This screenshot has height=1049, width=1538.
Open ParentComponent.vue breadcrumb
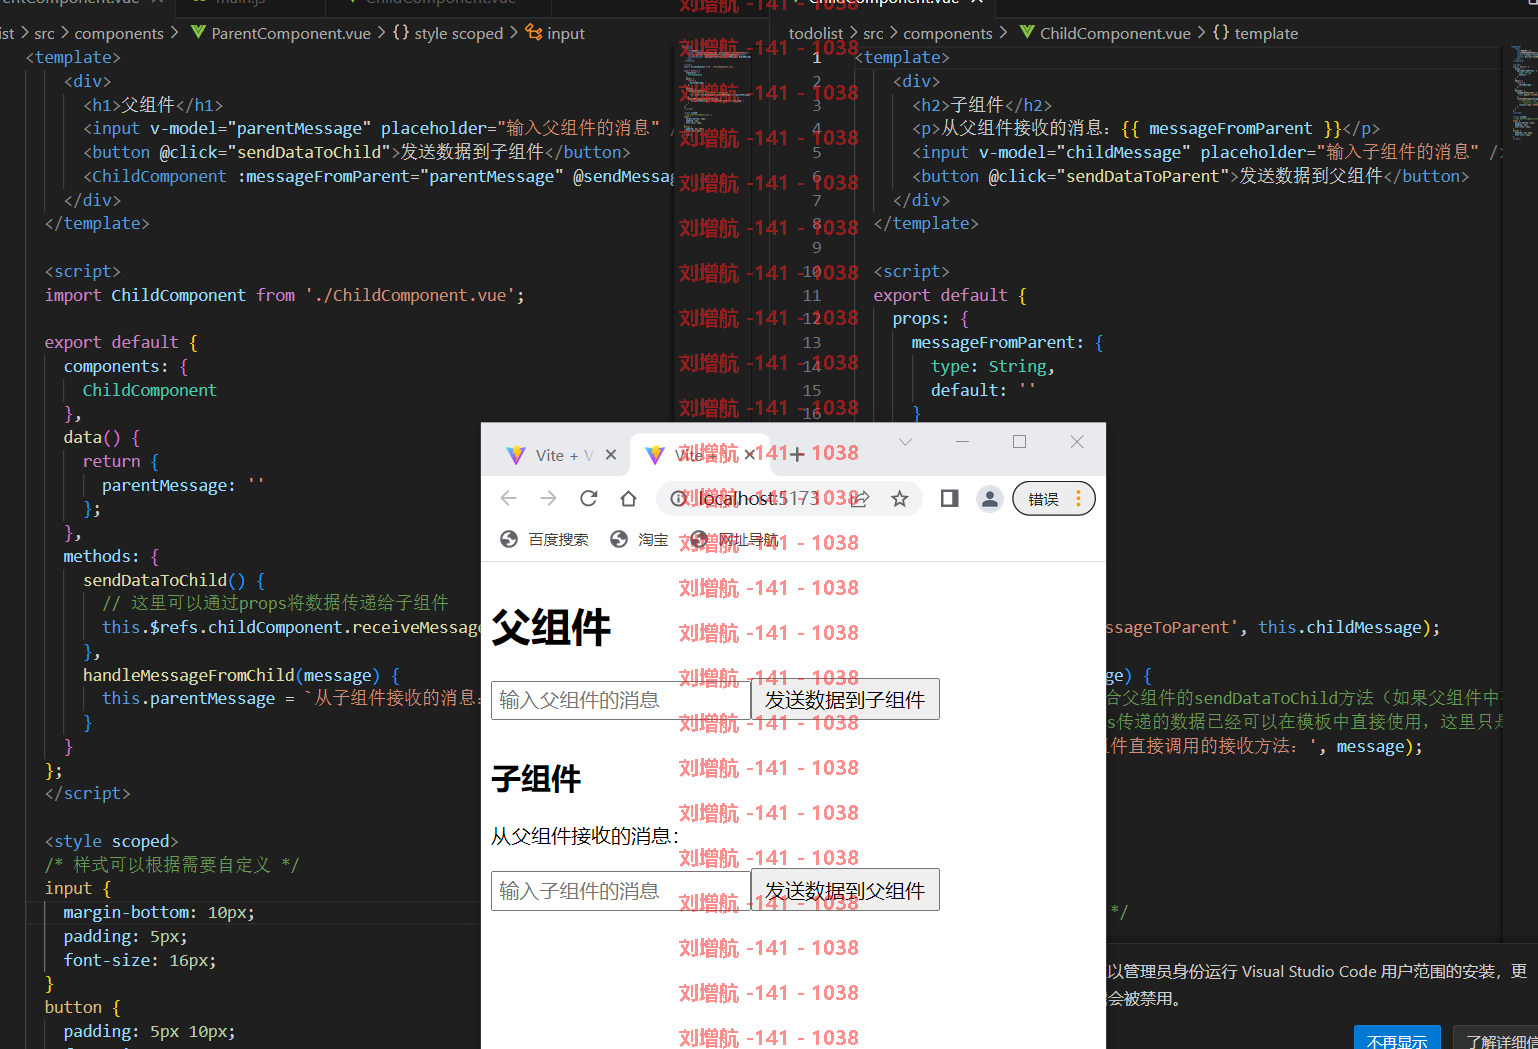click(291, 33)
